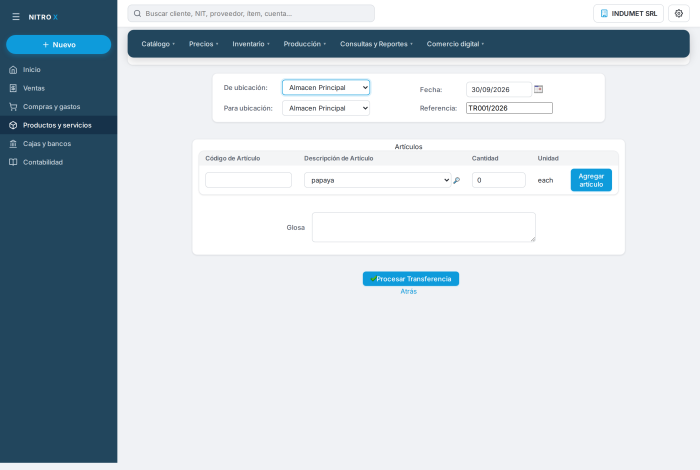Open the Para ubicación dropdown

click(x=326, y=108)
